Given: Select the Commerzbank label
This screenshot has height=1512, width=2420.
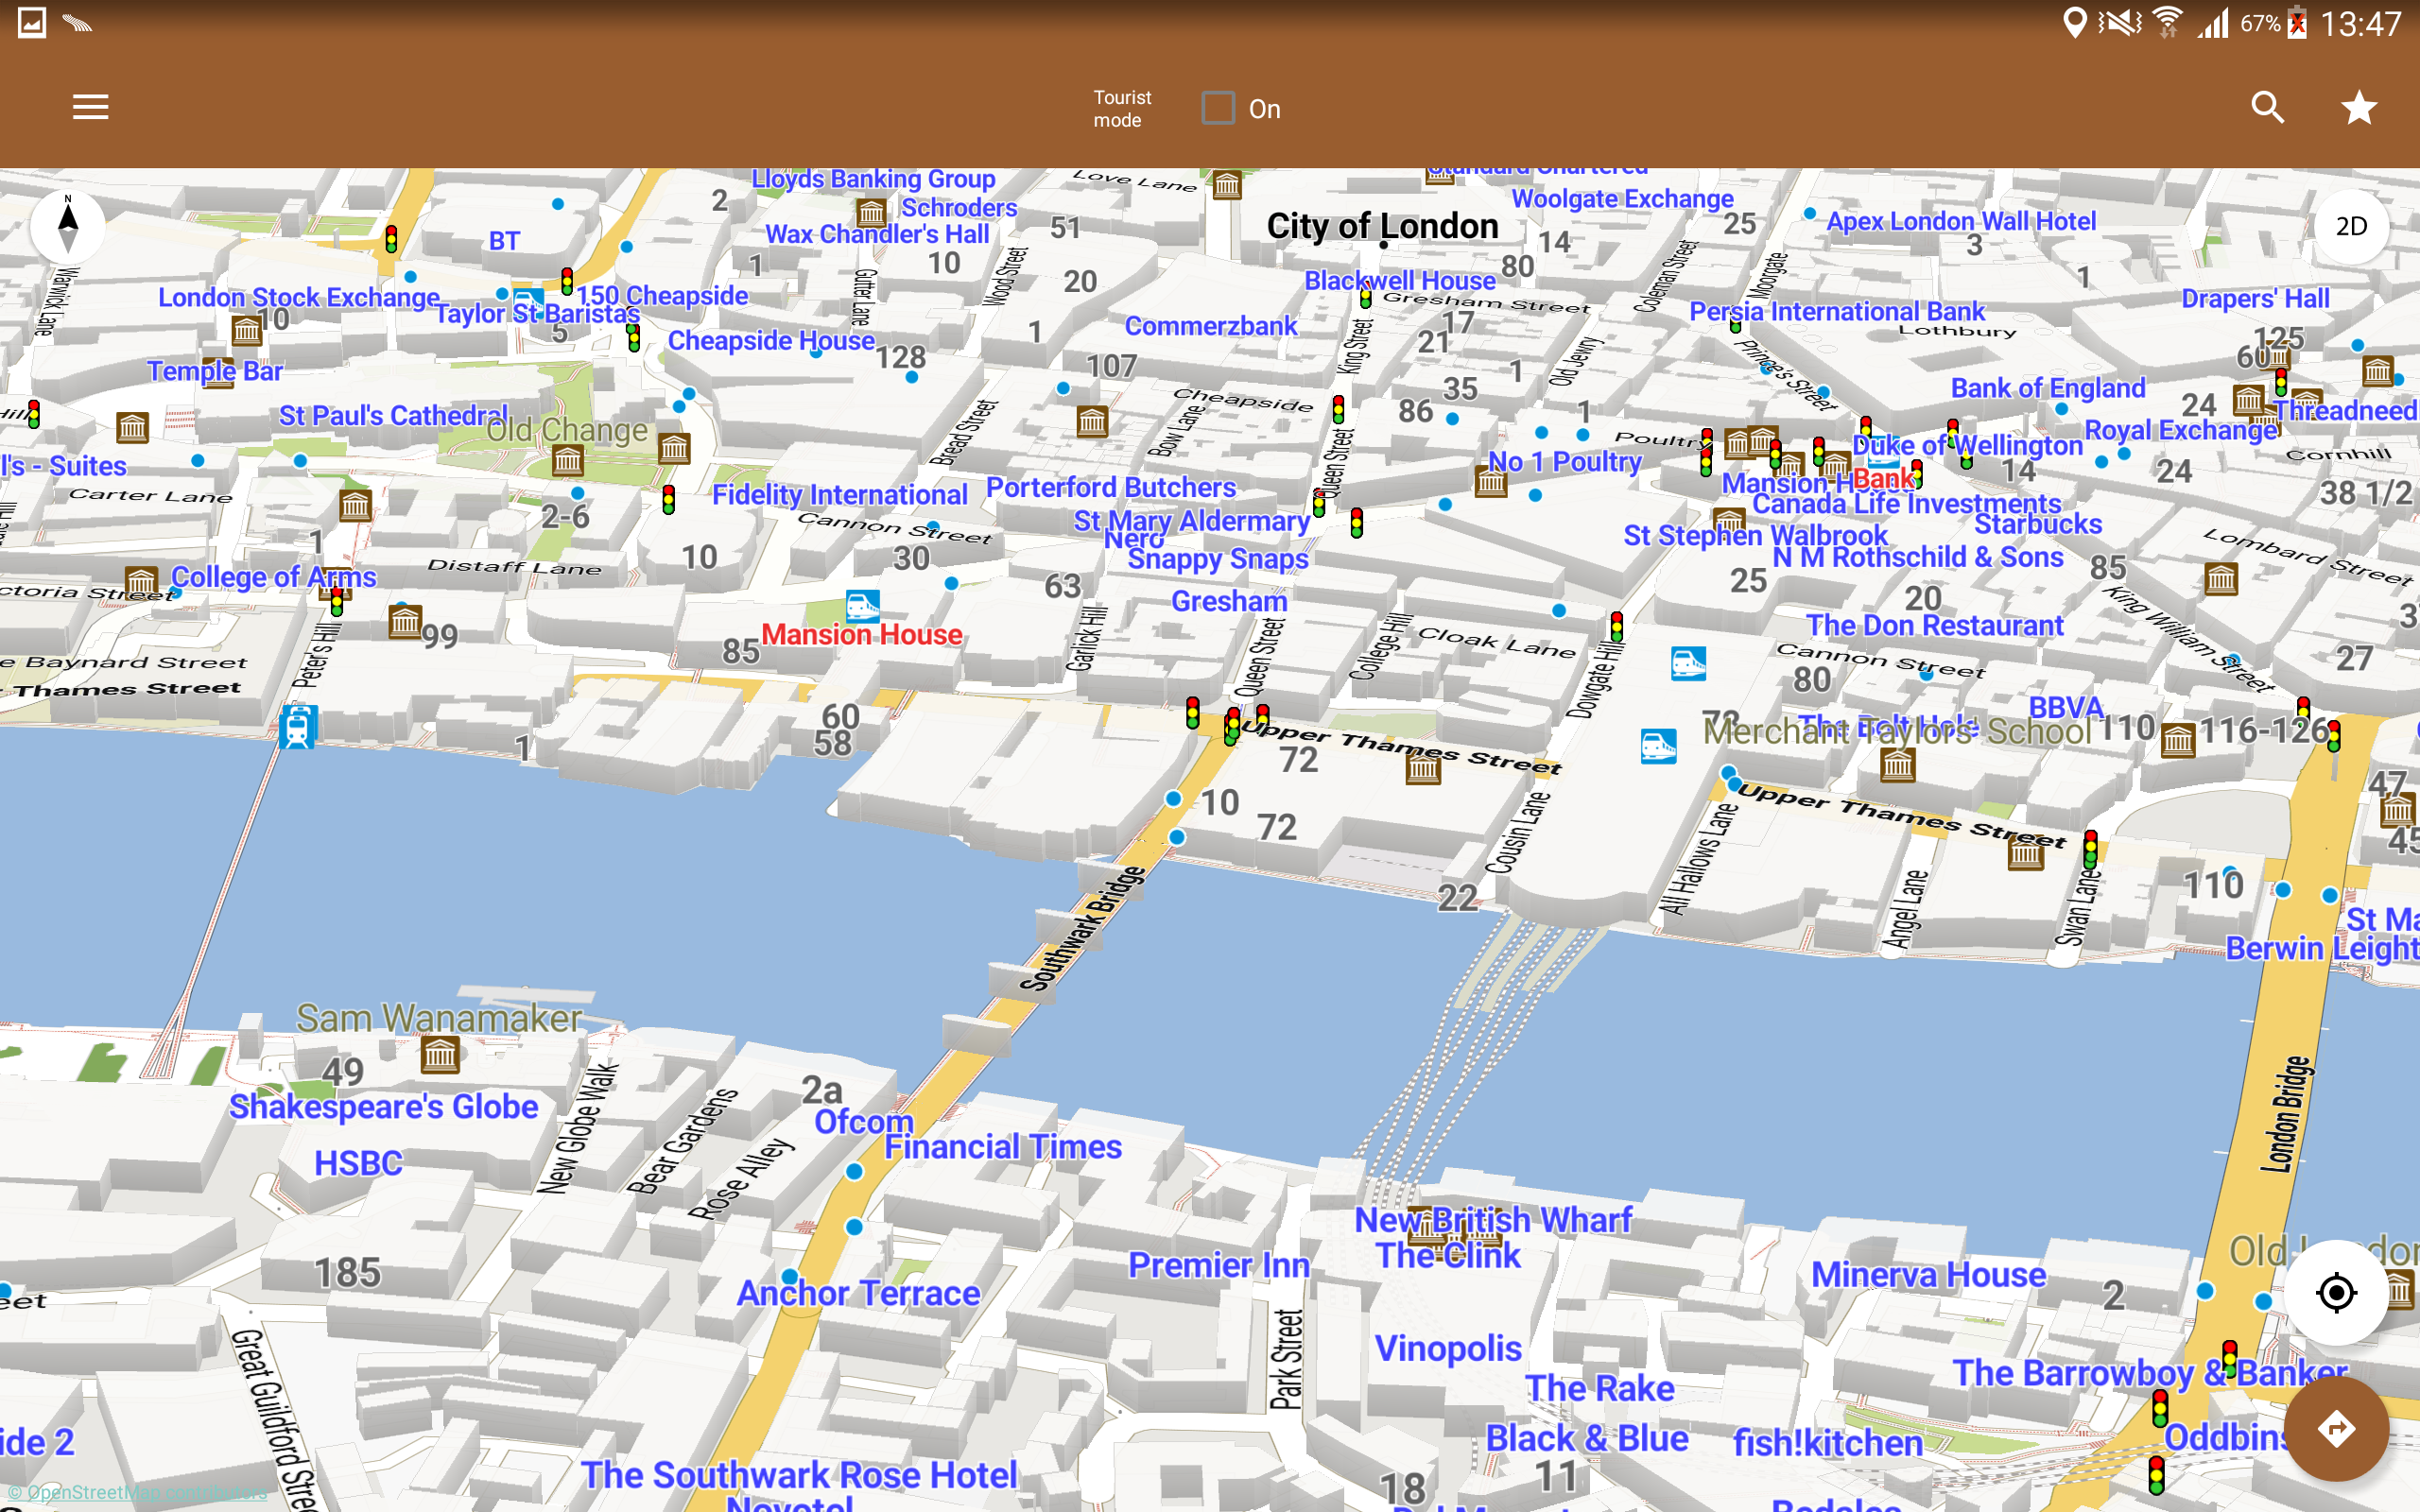Looking at the screenshot, I should pos(1210,326).
